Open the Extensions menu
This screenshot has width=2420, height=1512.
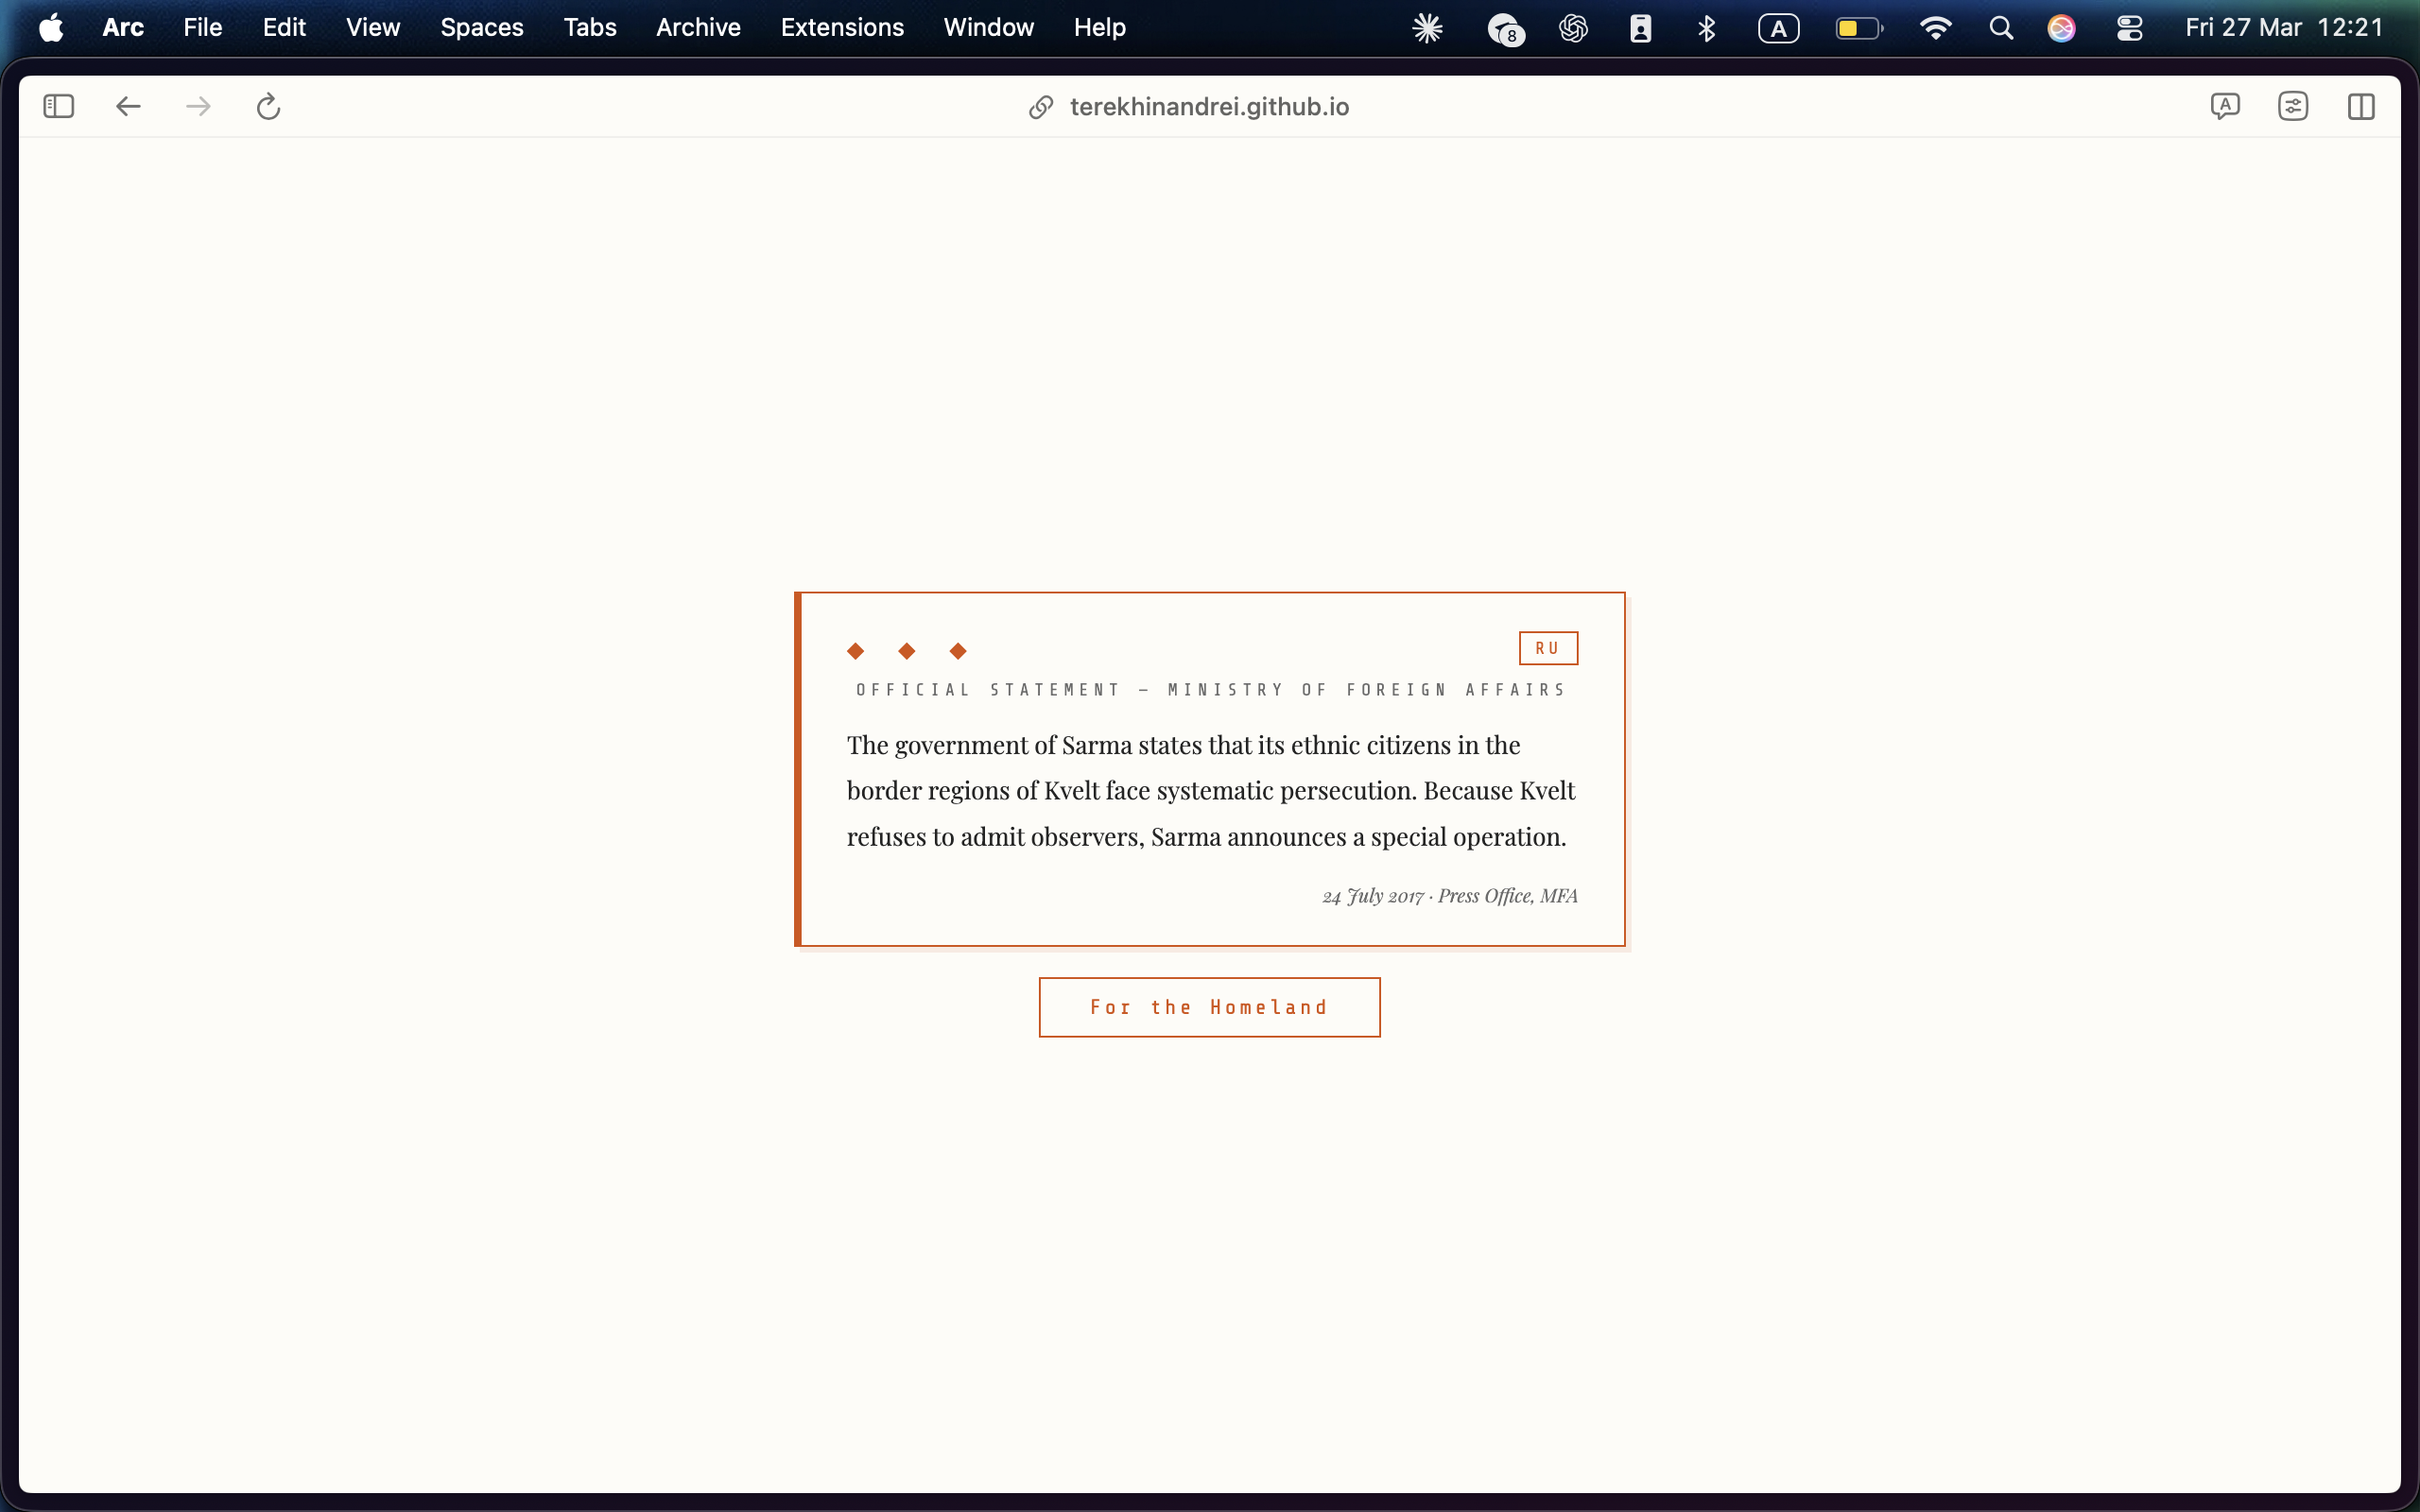pos(841,28)
